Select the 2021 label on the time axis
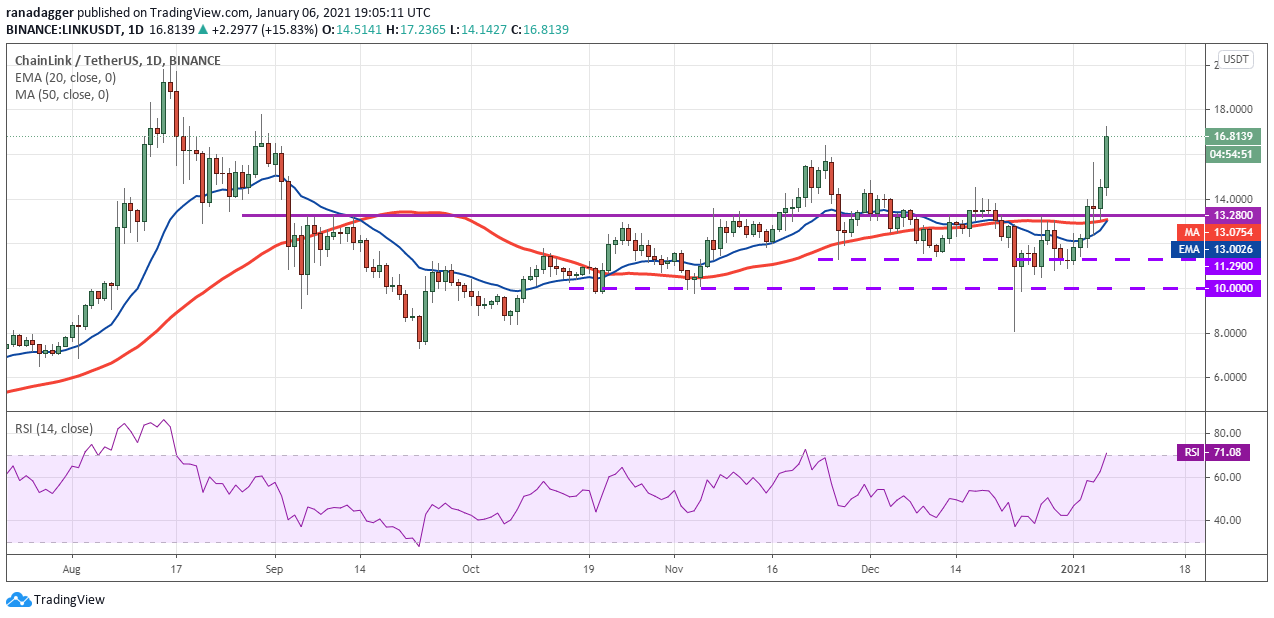 coord(1074,568)
